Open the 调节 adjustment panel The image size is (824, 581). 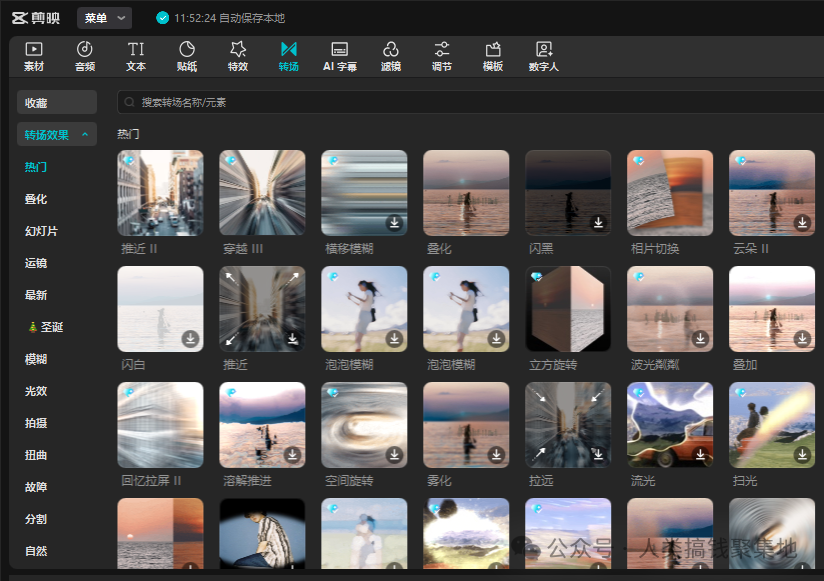[x=442, y=56]
